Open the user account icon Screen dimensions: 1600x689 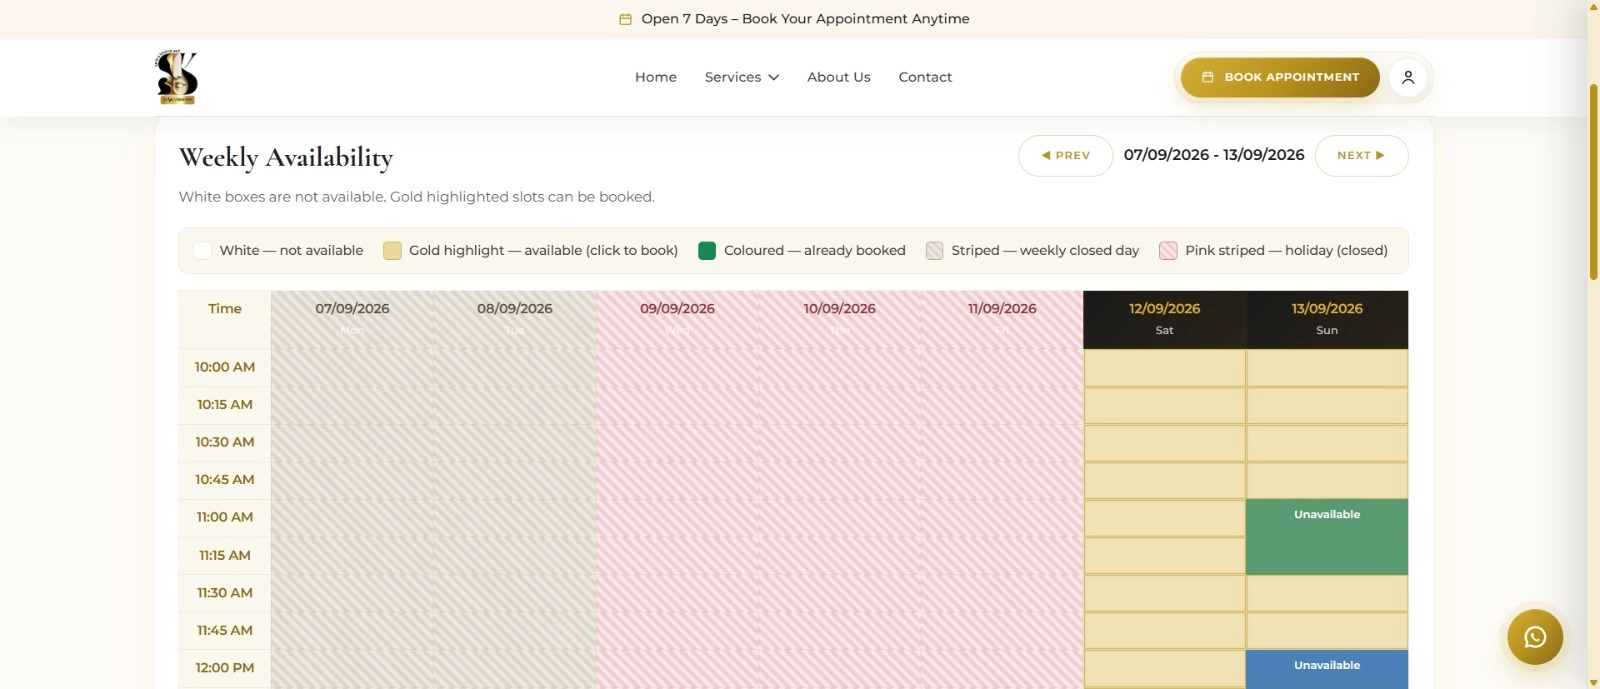click(x=1408, y=77)
